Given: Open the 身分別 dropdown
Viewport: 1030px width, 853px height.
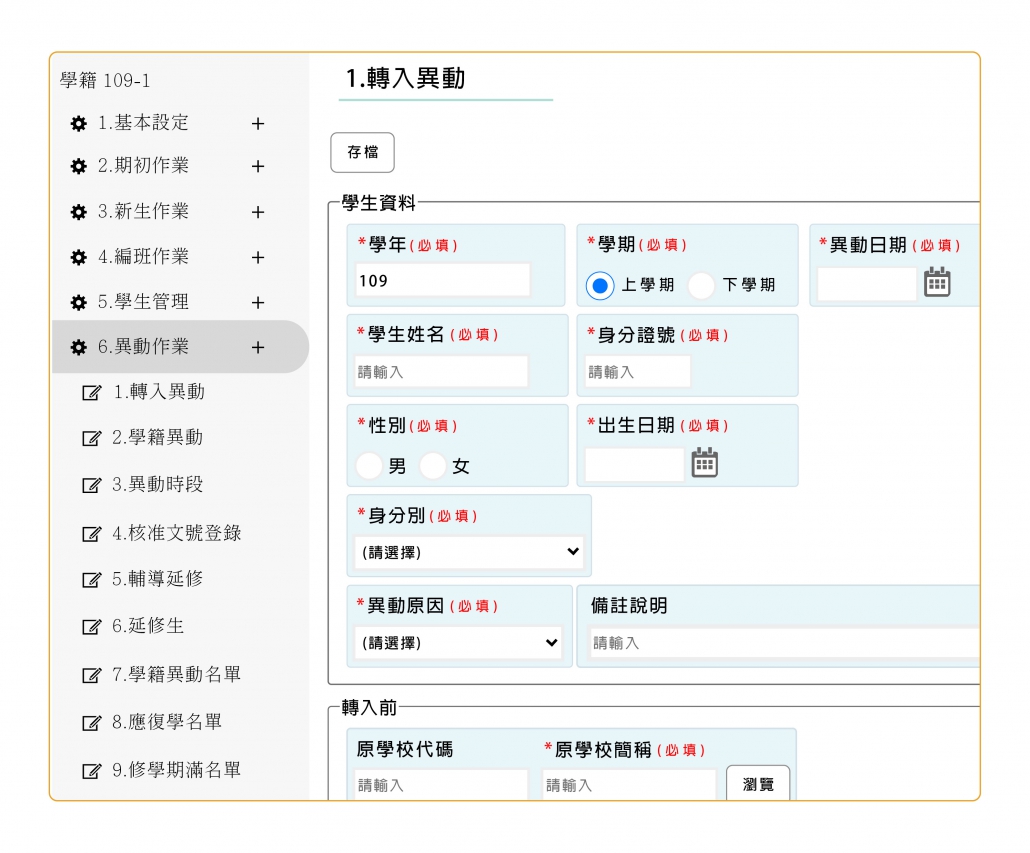Looking at the screenshot, I should [x=469, y=552].
